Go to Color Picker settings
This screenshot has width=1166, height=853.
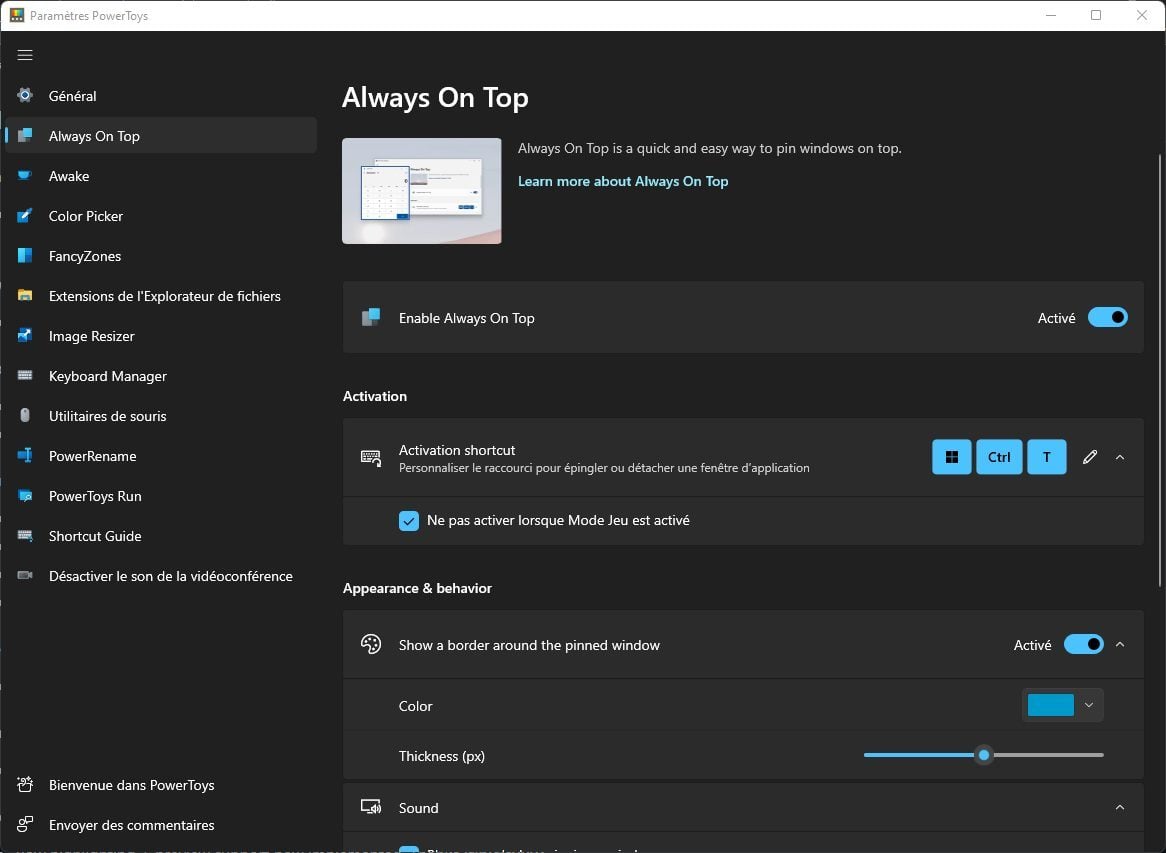161,216
